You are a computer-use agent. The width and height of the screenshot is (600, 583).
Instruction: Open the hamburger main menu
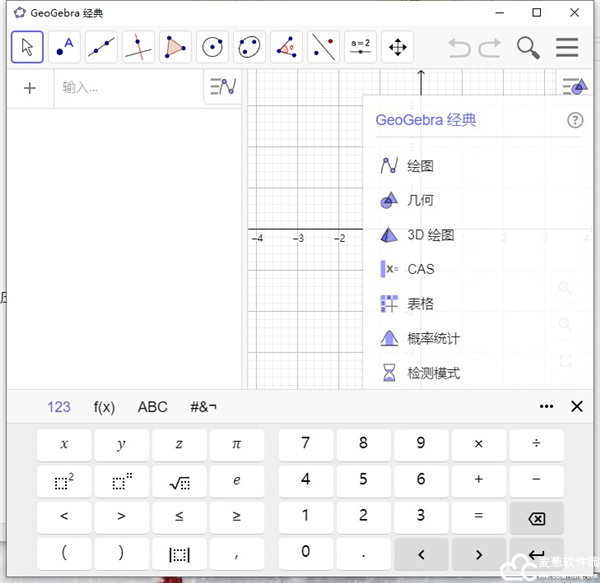567,47
